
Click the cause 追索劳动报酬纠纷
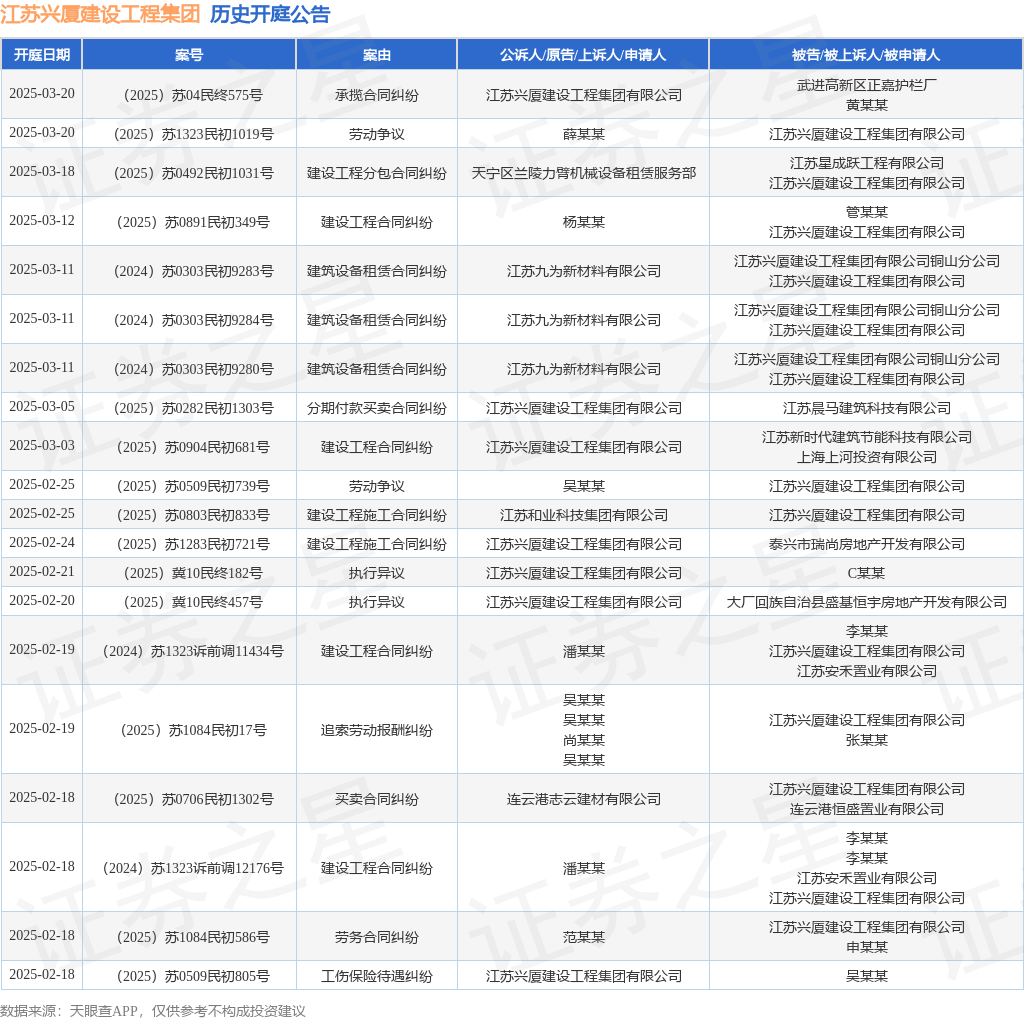point(377,731)
